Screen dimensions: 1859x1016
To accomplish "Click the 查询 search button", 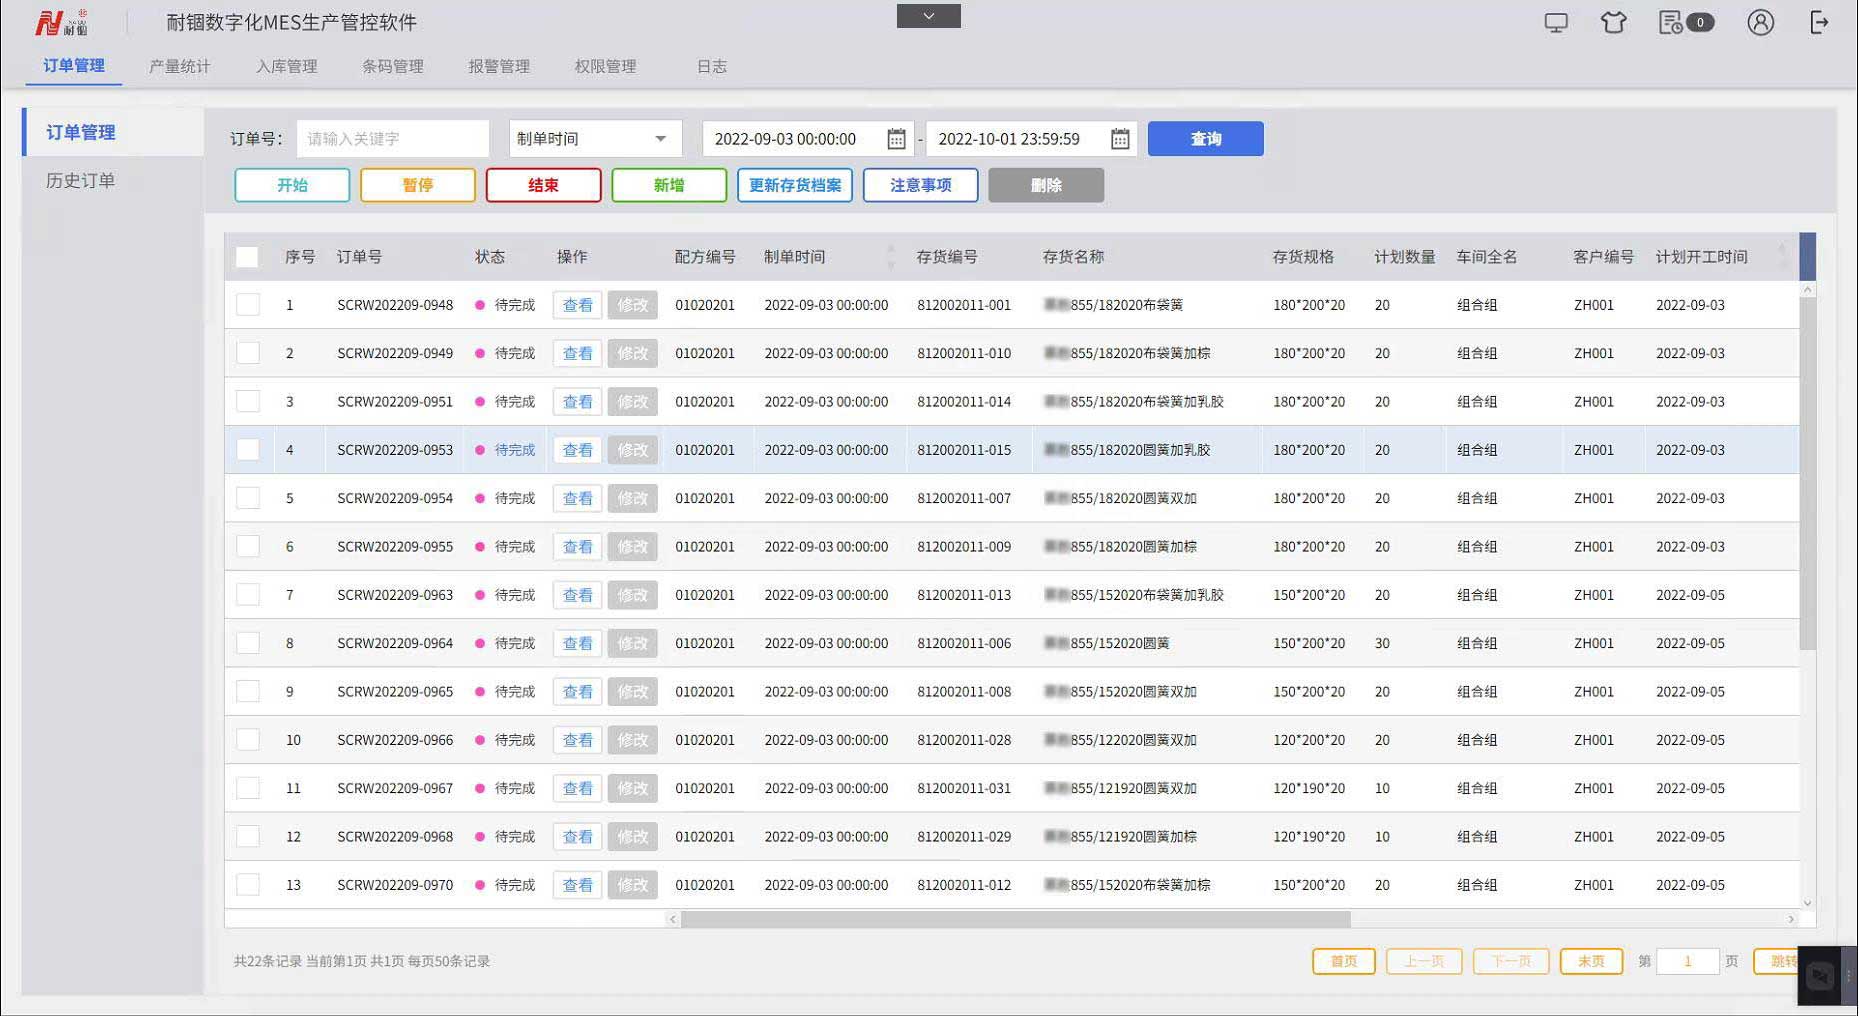I will (x=1205, y=139).
